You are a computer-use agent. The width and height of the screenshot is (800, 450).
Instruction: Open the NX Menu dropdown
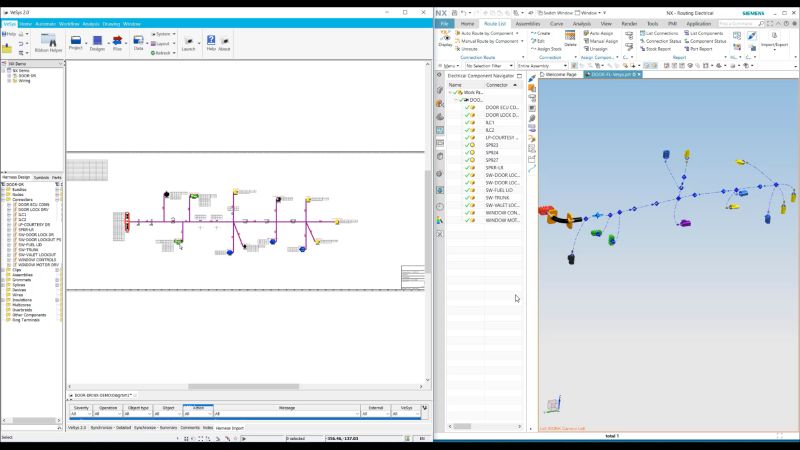point(449,66)
